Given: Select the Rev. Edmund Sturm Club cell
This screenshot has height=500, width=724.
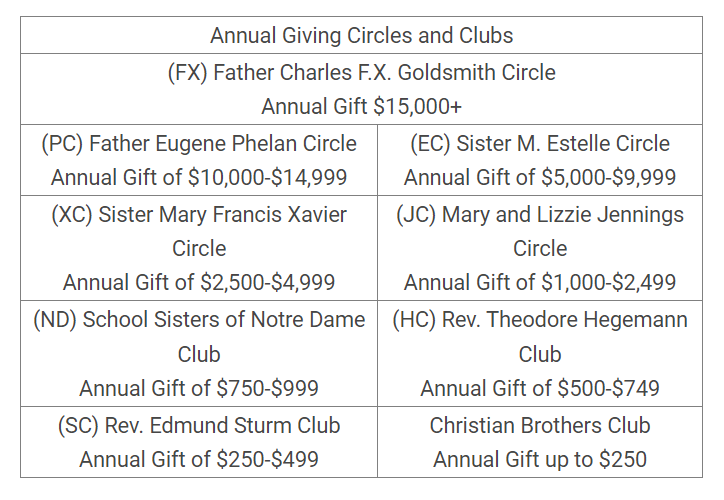Looking at the screenshot, I should click(x=199, y=442).
